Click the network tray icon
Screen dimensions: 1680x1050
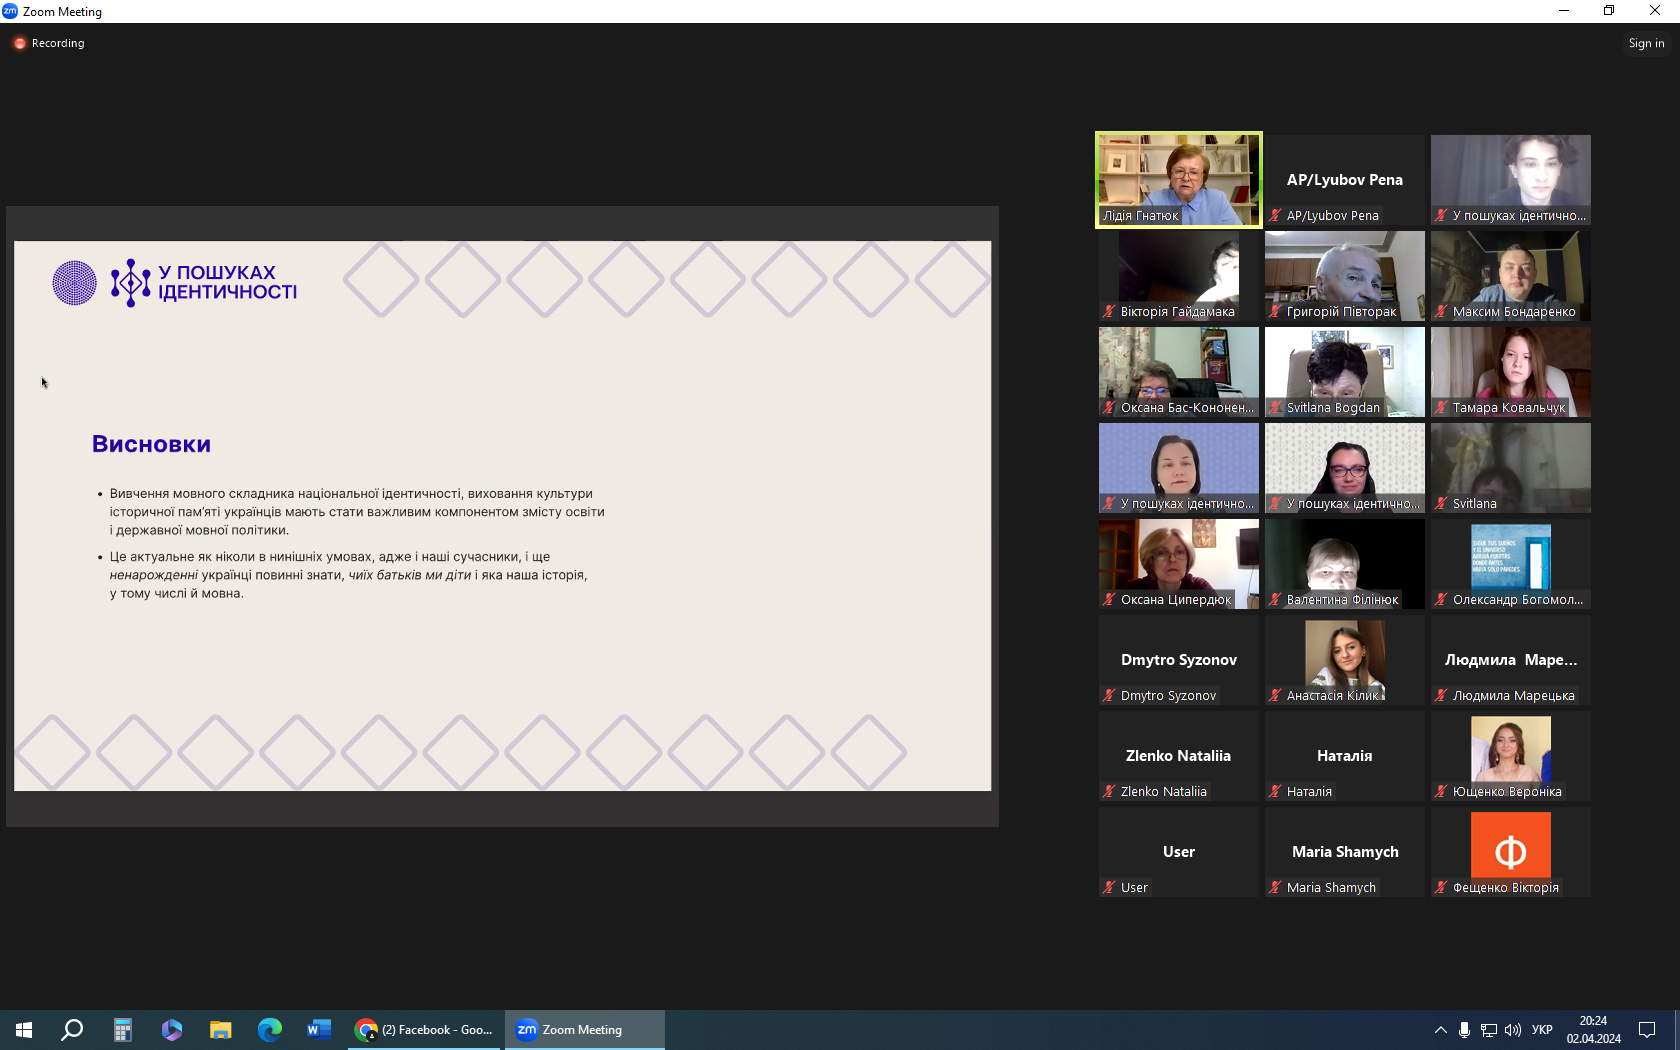click(1488, 1029)
